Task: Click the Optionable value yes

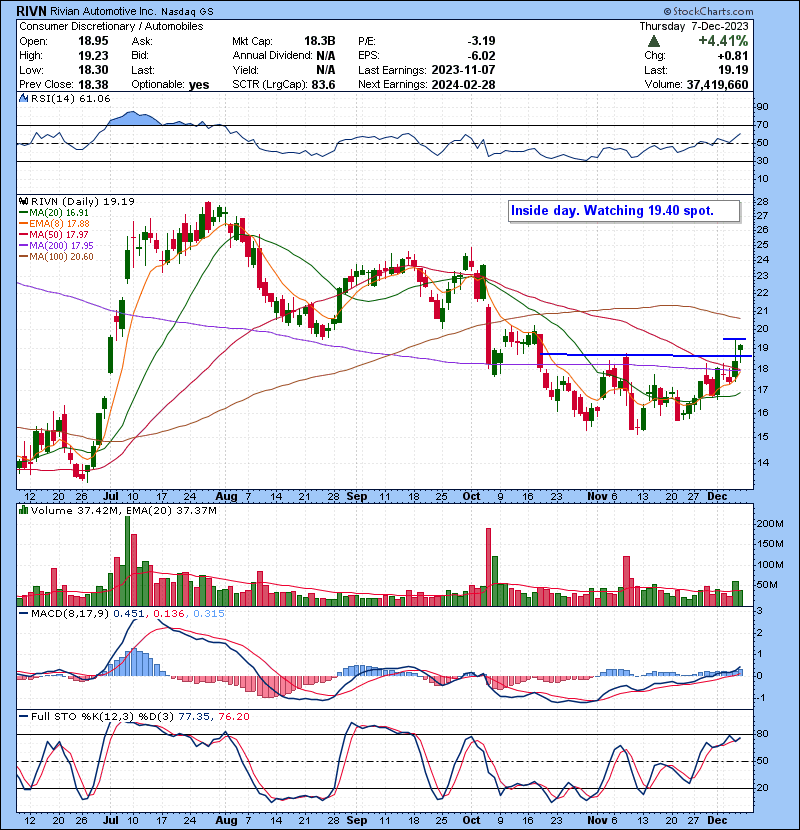Action: [x=199, y=85]
